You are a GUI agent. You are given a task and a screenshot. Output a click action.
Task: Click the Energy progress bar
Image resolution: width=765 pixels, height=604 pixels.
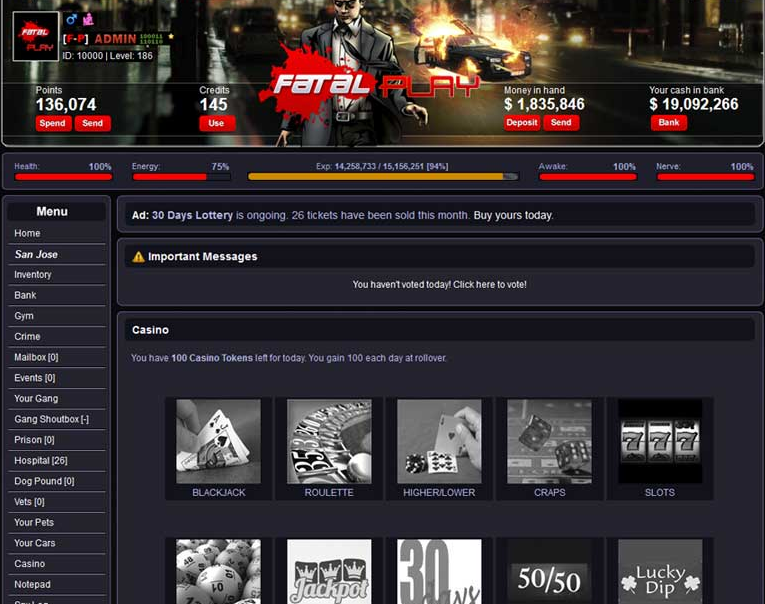[181, 177]
